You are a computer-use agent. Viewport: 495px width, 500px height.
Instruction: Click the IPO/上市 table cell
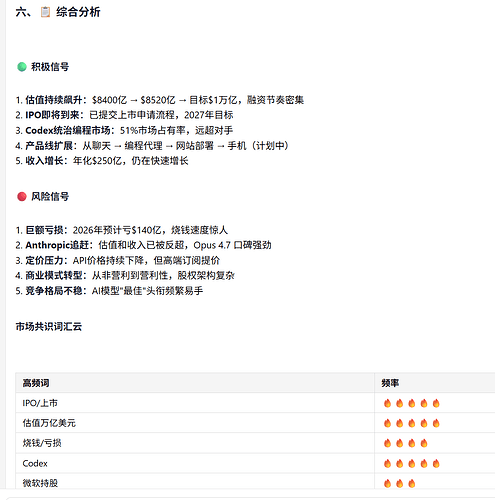pyautogui.click(x=195, y=403)
